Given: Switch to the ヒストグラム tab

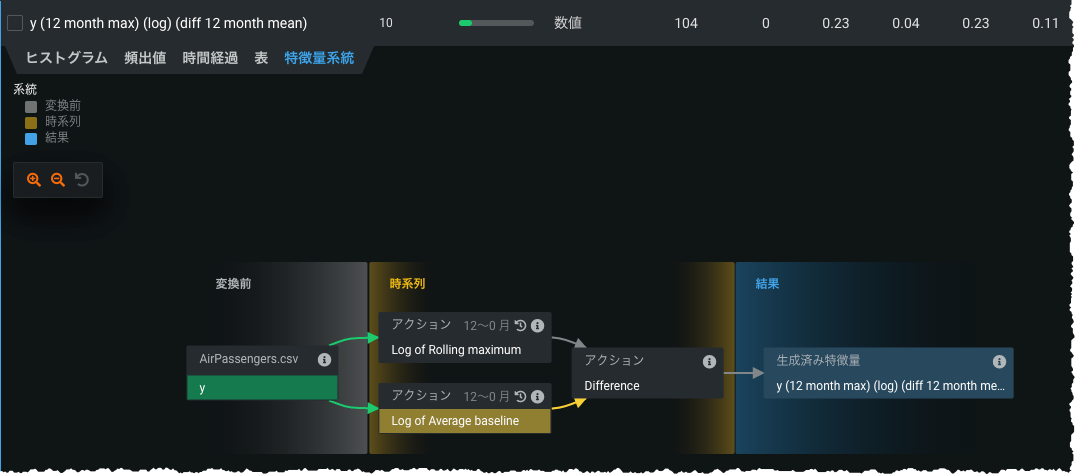Looking at the screenshot, I should (66, 58).
